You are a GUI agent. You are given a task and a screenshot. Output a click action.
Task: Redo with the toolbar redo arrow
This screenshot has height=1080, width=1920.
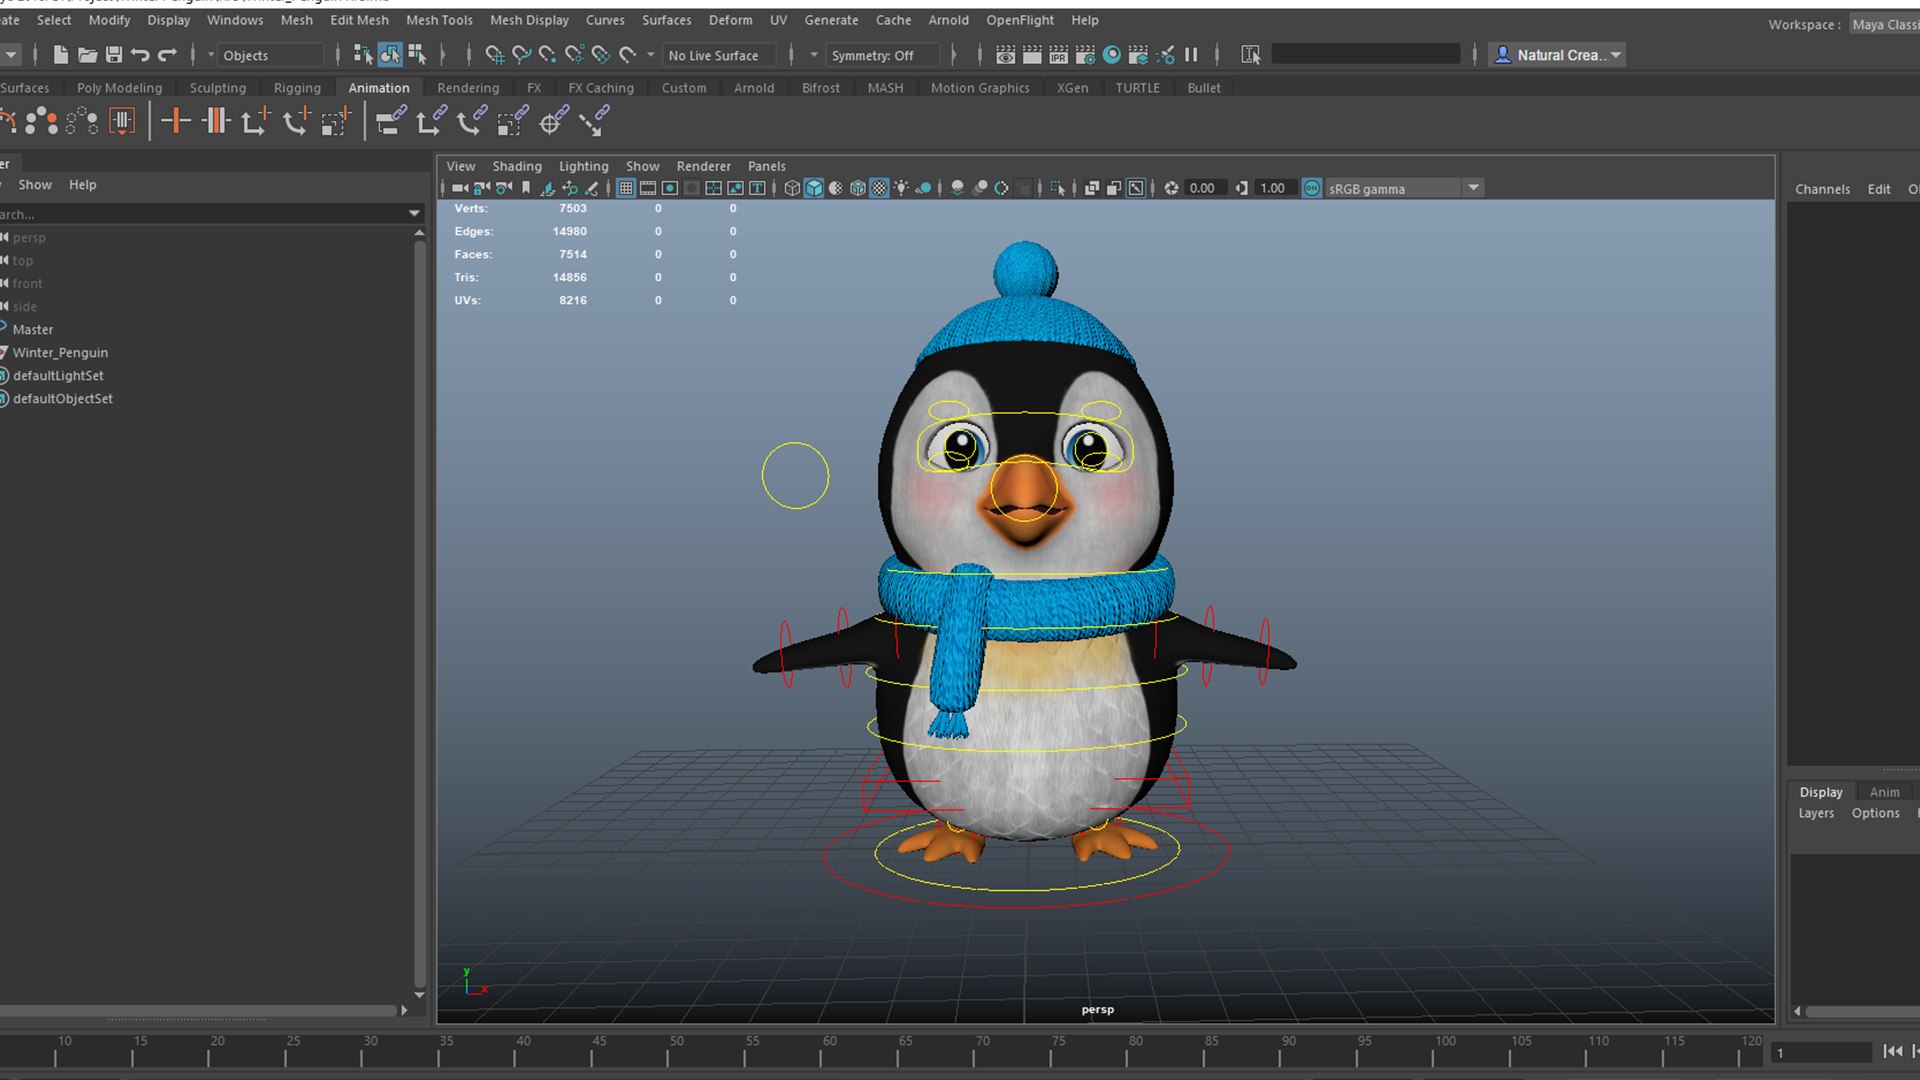[167, 55]
